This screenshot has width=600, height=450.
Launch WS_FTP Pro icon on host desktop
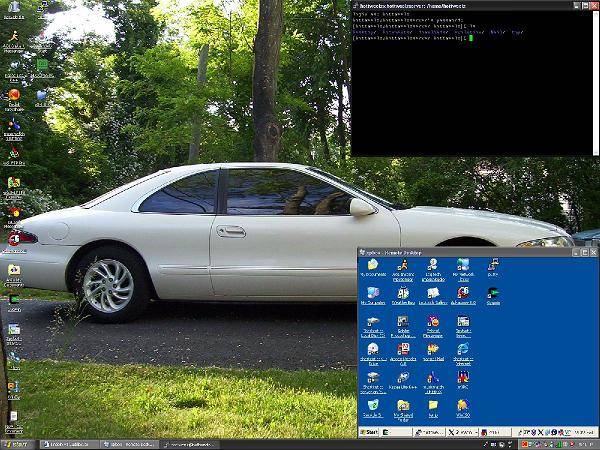(x=14, y=153)
